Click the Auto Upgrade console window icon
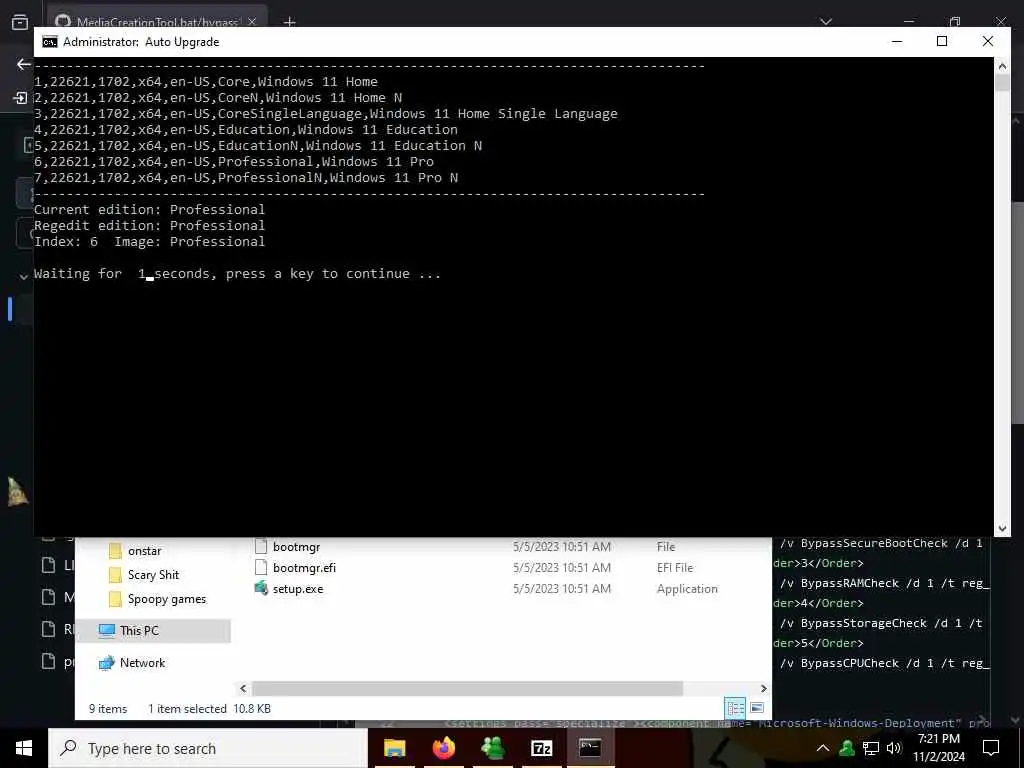 [50, 42]
